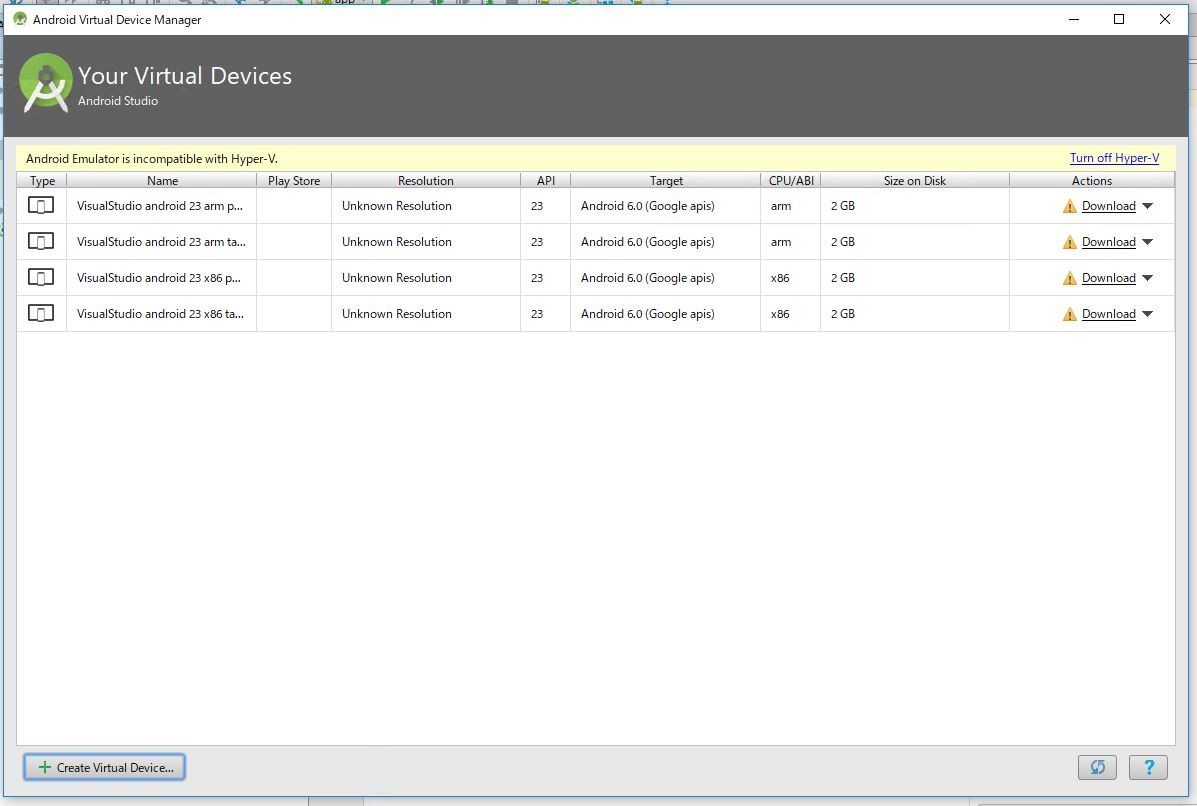
Task: Open actions dropdown for arm p... device
Action: click(x=1147, y=206)
